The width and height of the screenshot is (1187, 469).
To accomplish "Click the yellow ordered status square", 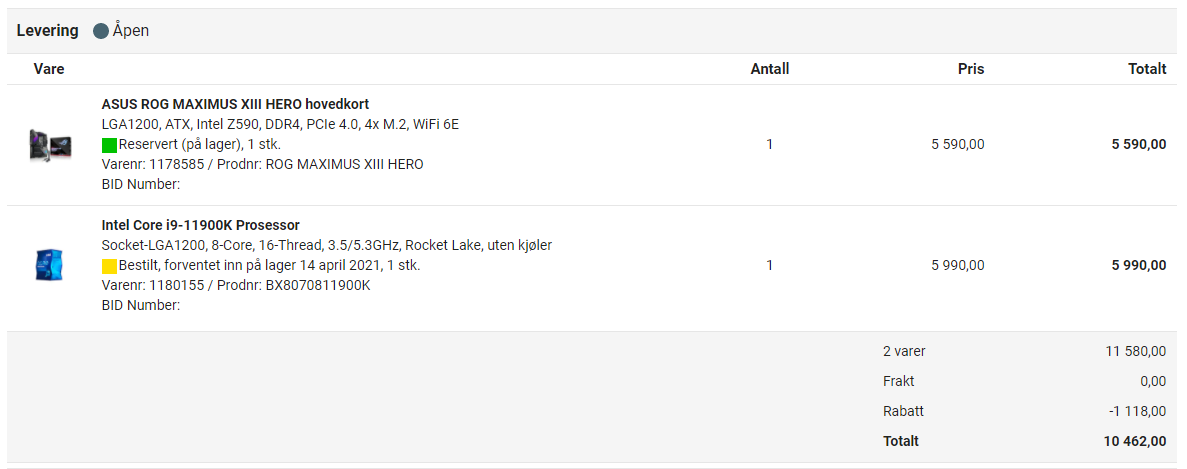I will point(109,266).
